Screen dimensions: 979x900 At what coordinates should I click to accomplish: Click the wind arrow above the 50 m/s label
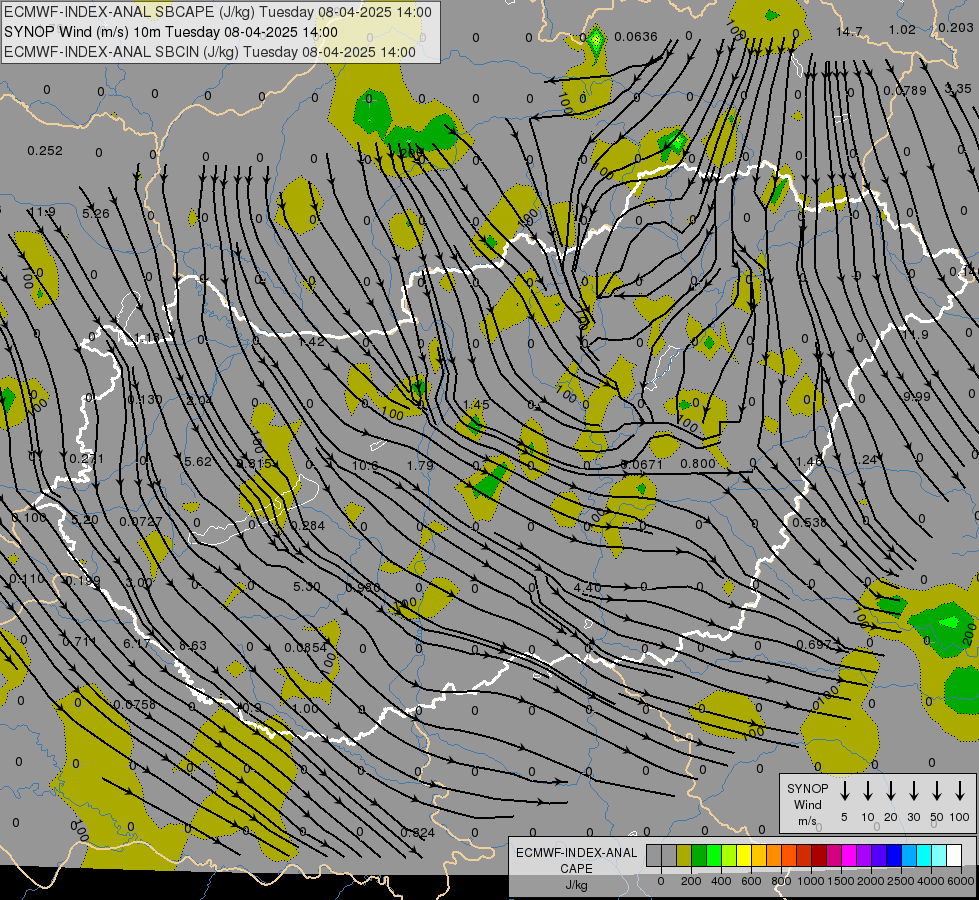[x=937, y=790]
